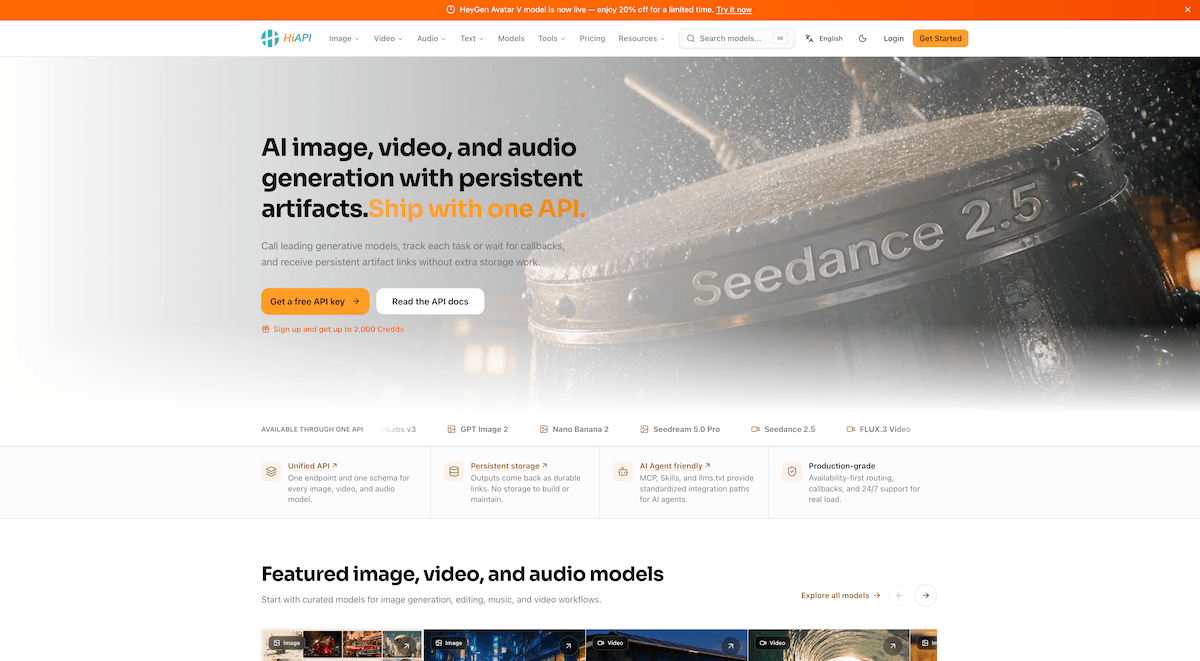The image size is (1200, 661).
Task: Expand the Text navigation dropdown
Action: click(x=472, y=38)
